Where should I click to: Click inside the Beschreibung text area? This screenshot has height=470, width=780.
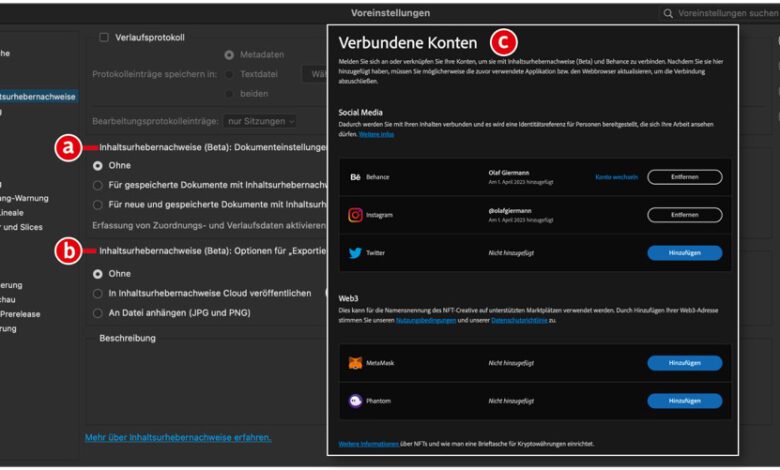pos(206,383)
